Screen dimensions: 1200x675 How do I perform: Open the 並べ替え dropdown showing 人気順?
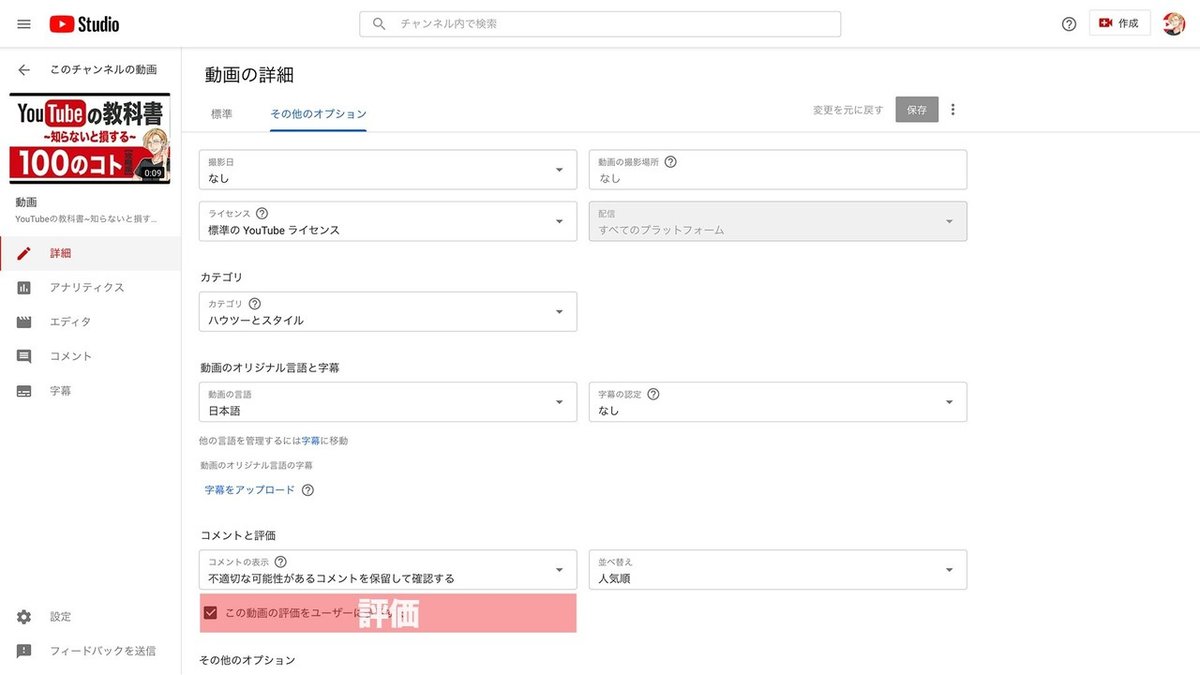coord(778,570)
